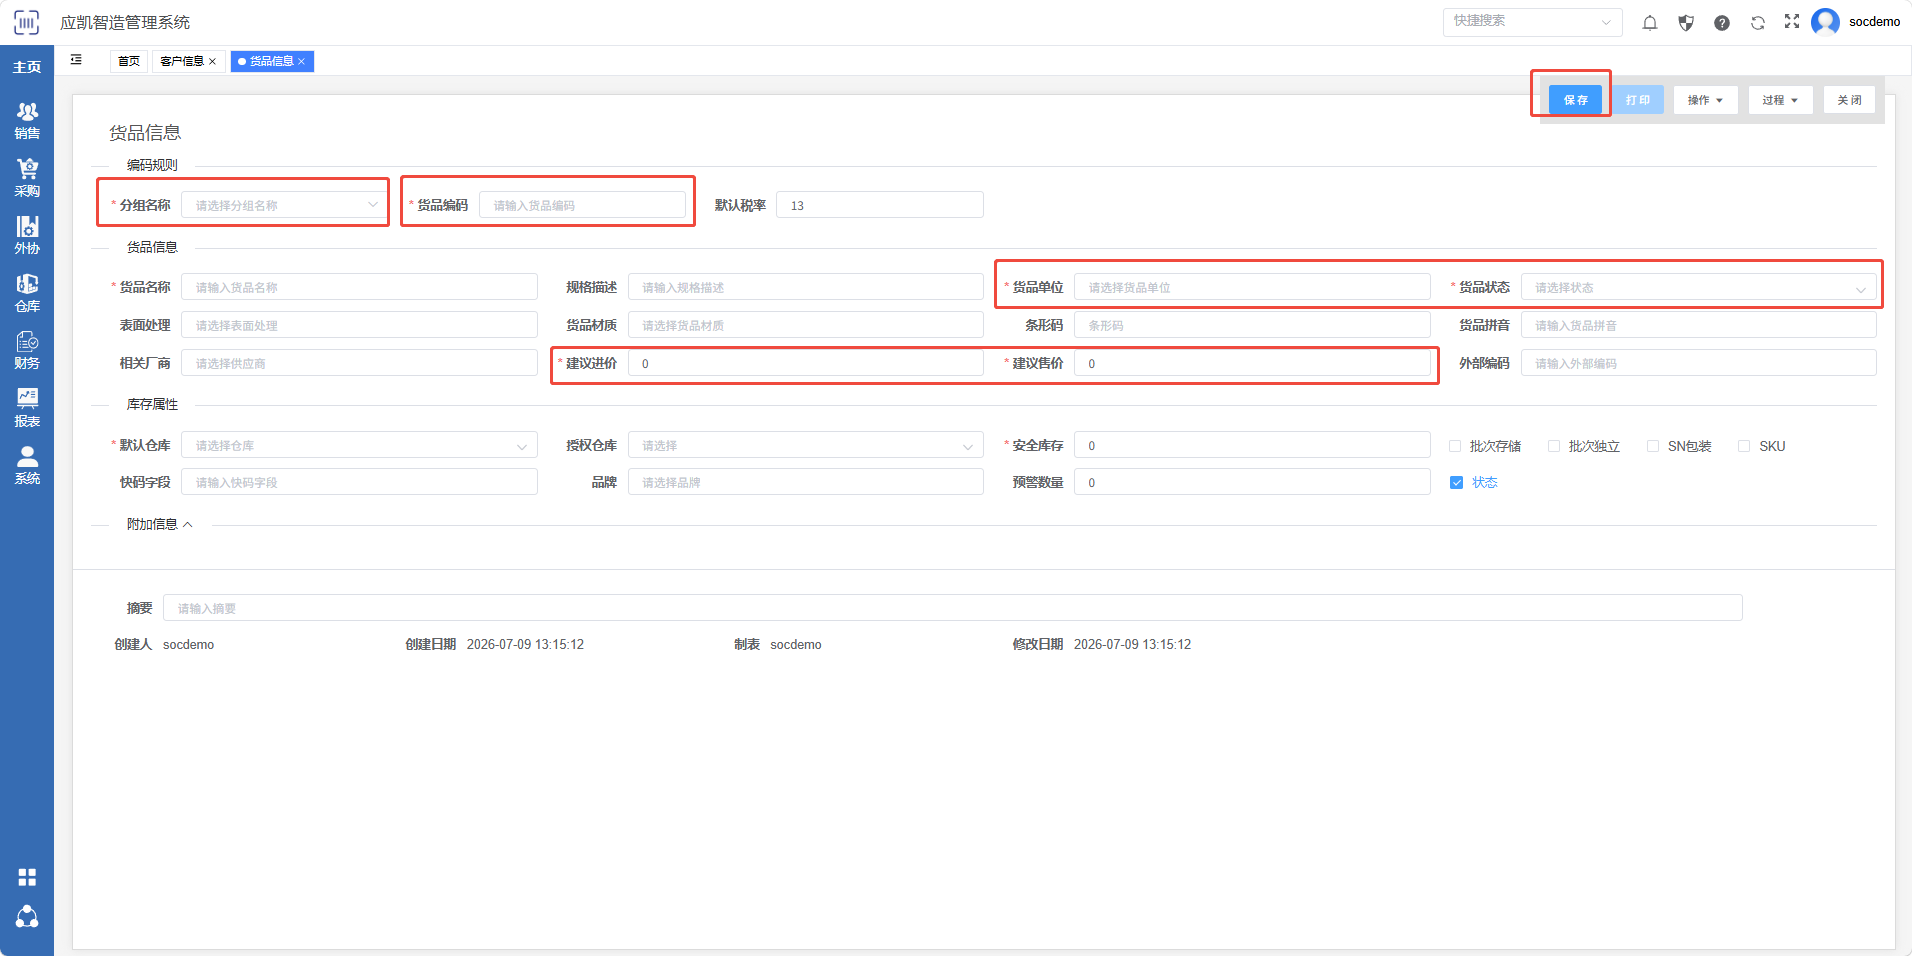1912x956 pixels.
Task: Toggle the sidebar collapse icon
Action: (76, 60)
